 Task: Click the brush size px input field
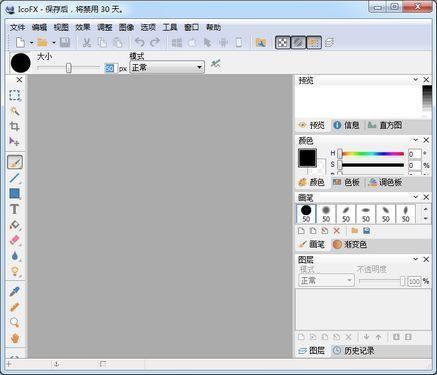110,68
